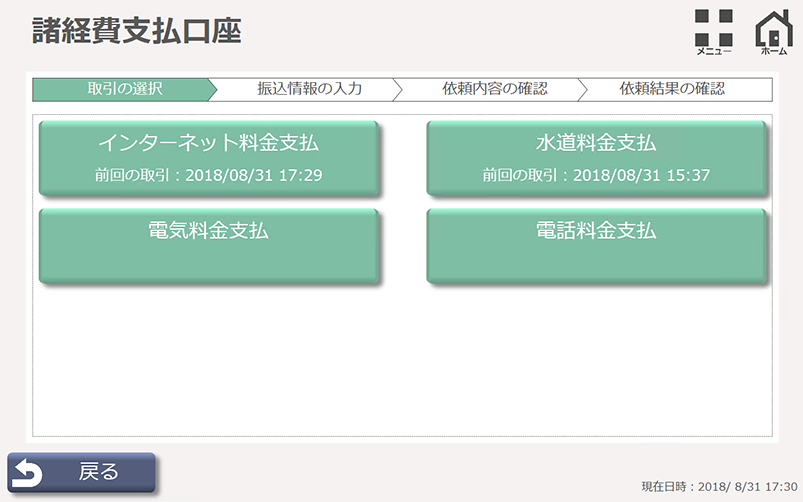Screen dimensions: 803x502
Task: Choose 水道料金支払 payment button
Action: (x=596, y=158)
